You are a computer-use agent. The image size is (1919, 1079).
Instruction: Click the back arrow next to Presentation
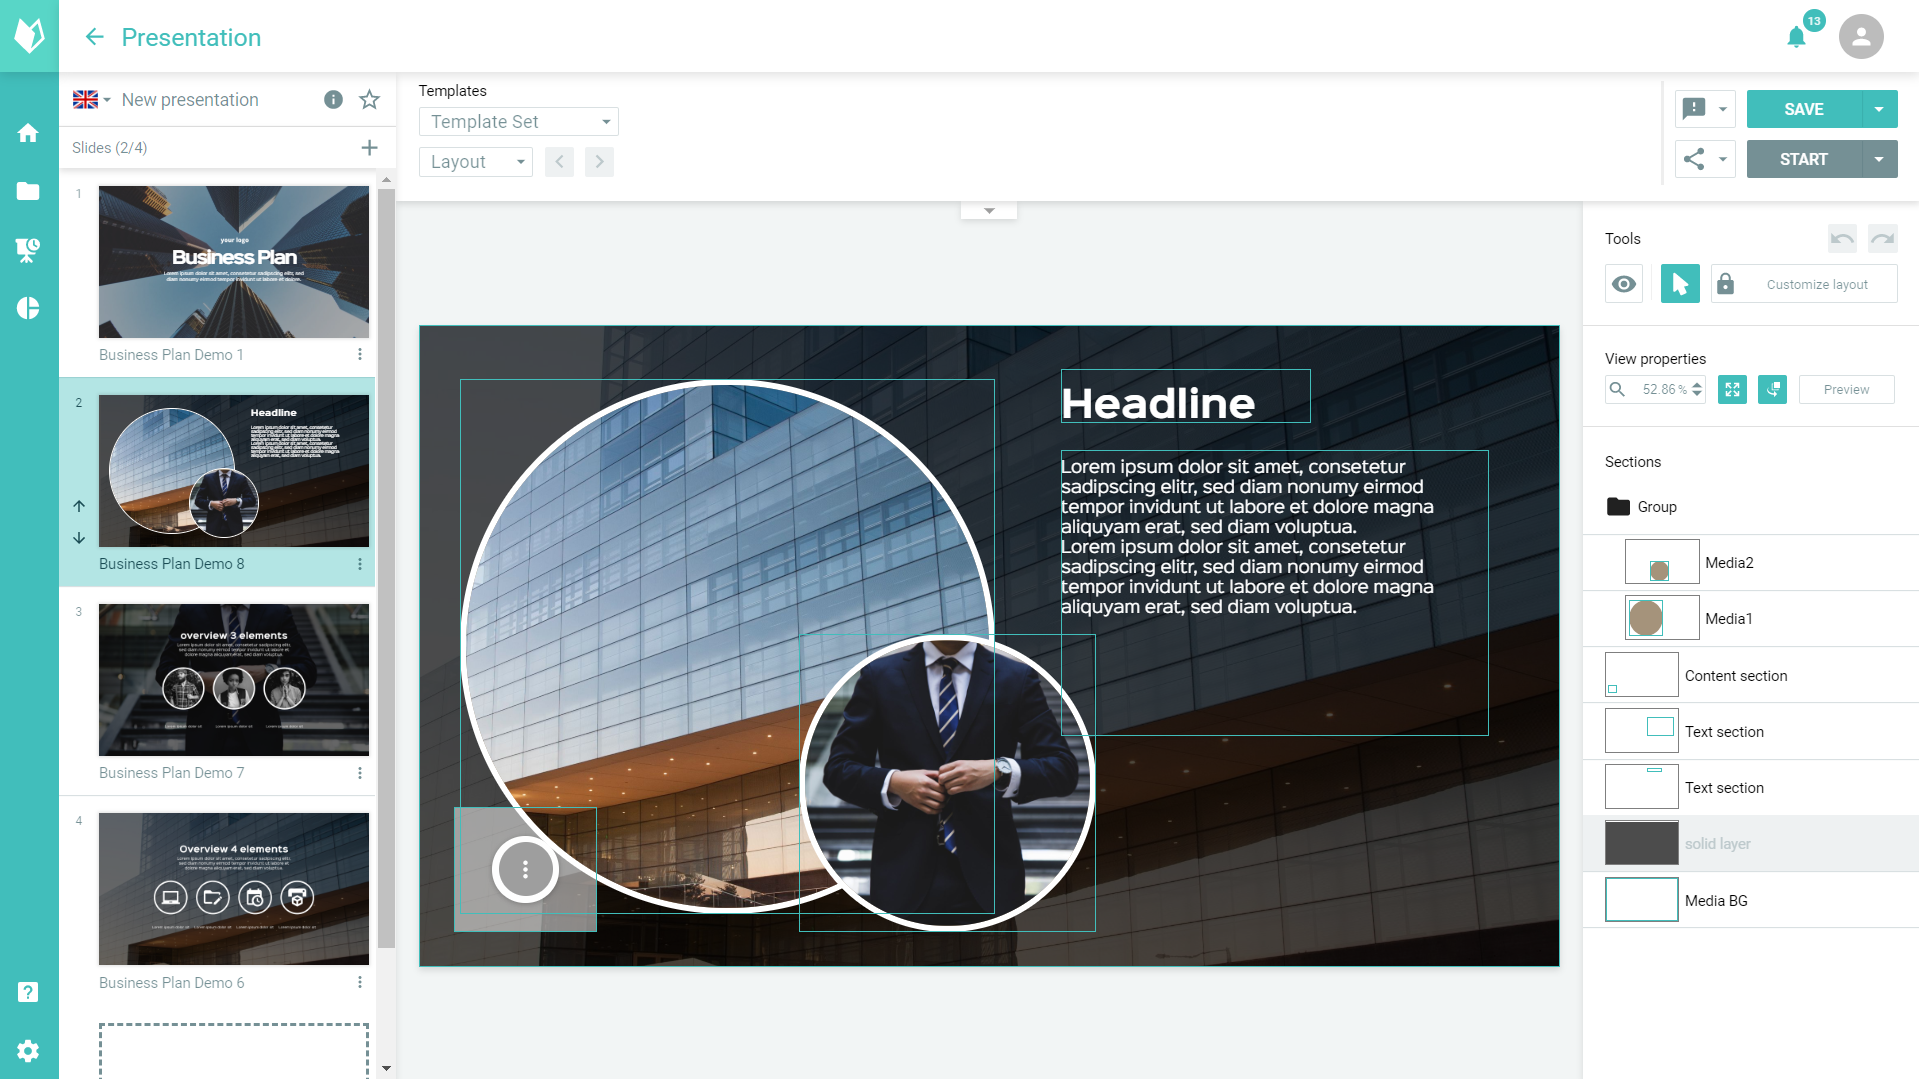[x=94, y=37]
